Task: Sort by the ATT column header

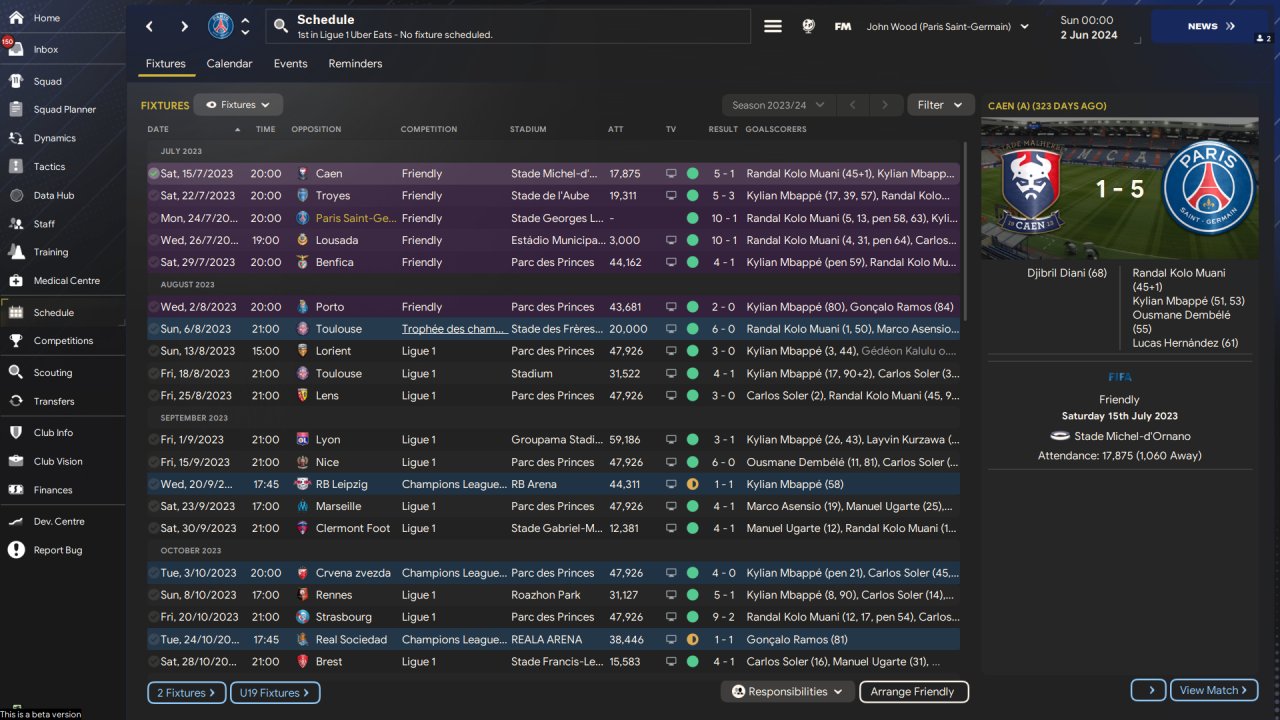Action: point(616,129)
